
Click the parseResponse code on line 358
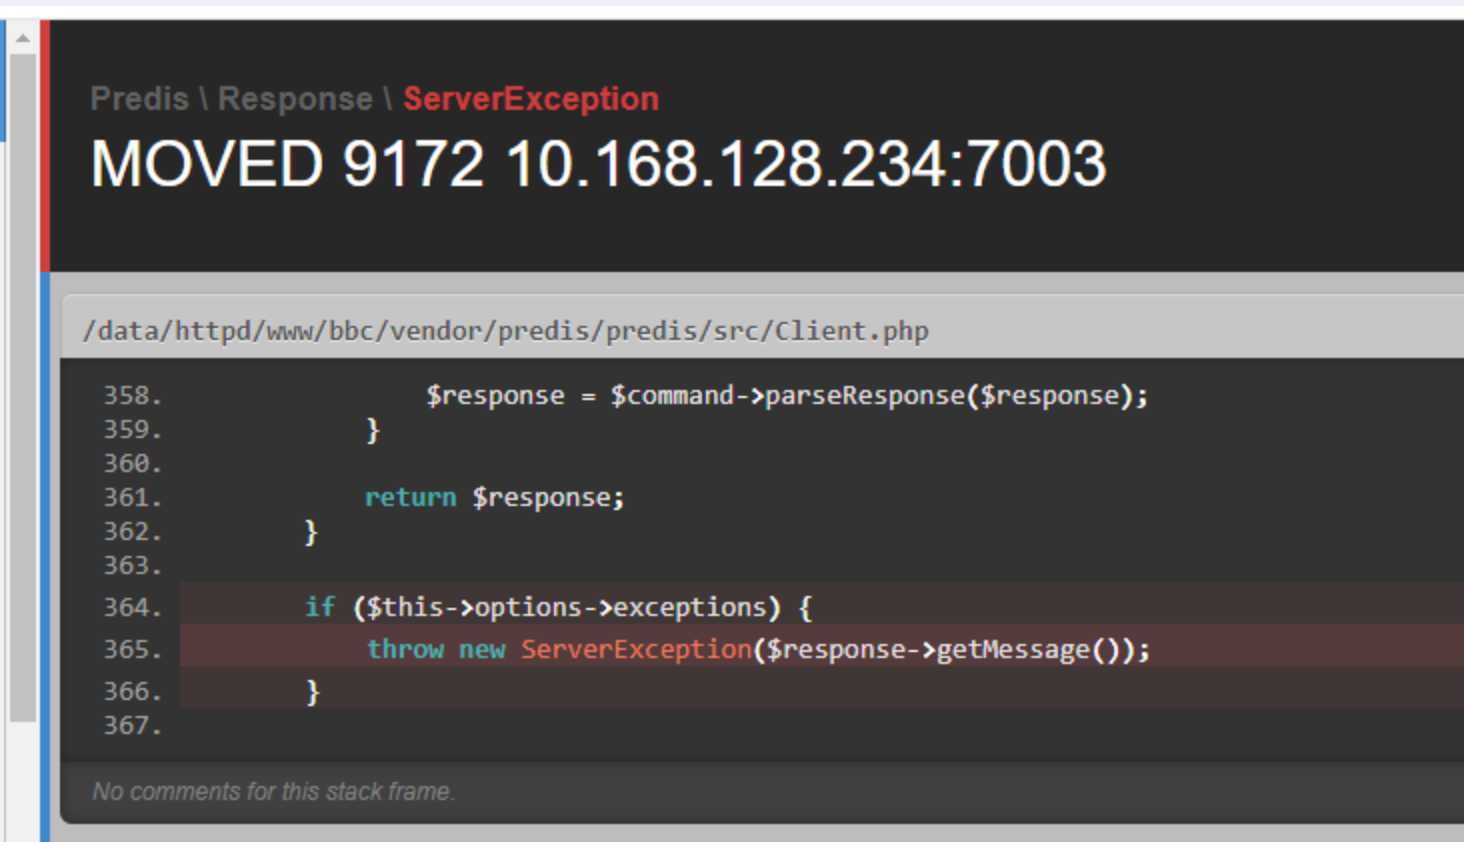tap(864, 396)
